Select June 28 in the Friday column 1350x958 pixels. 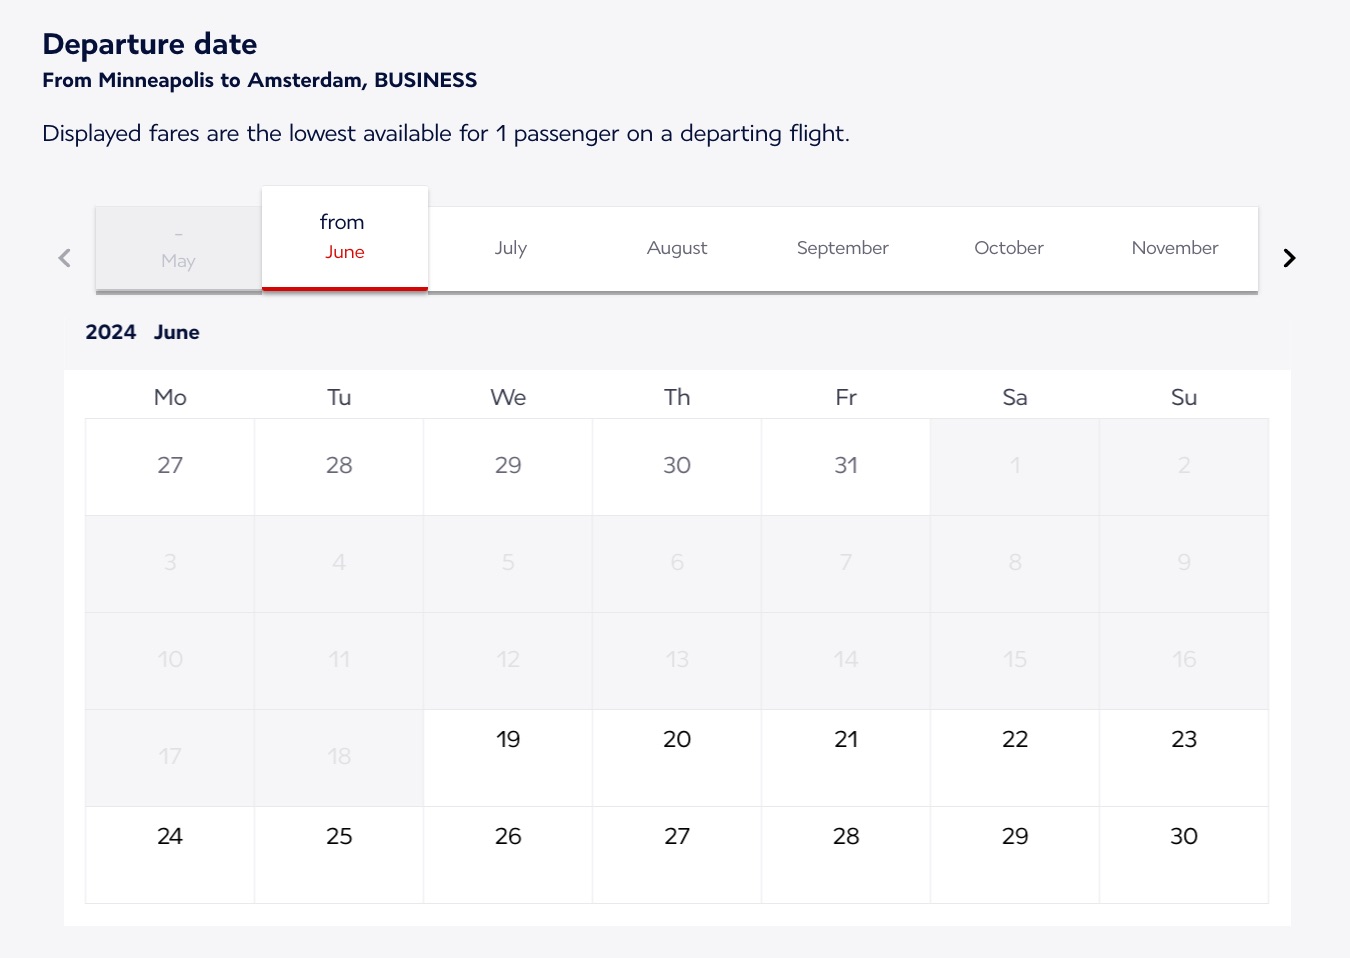846,837
